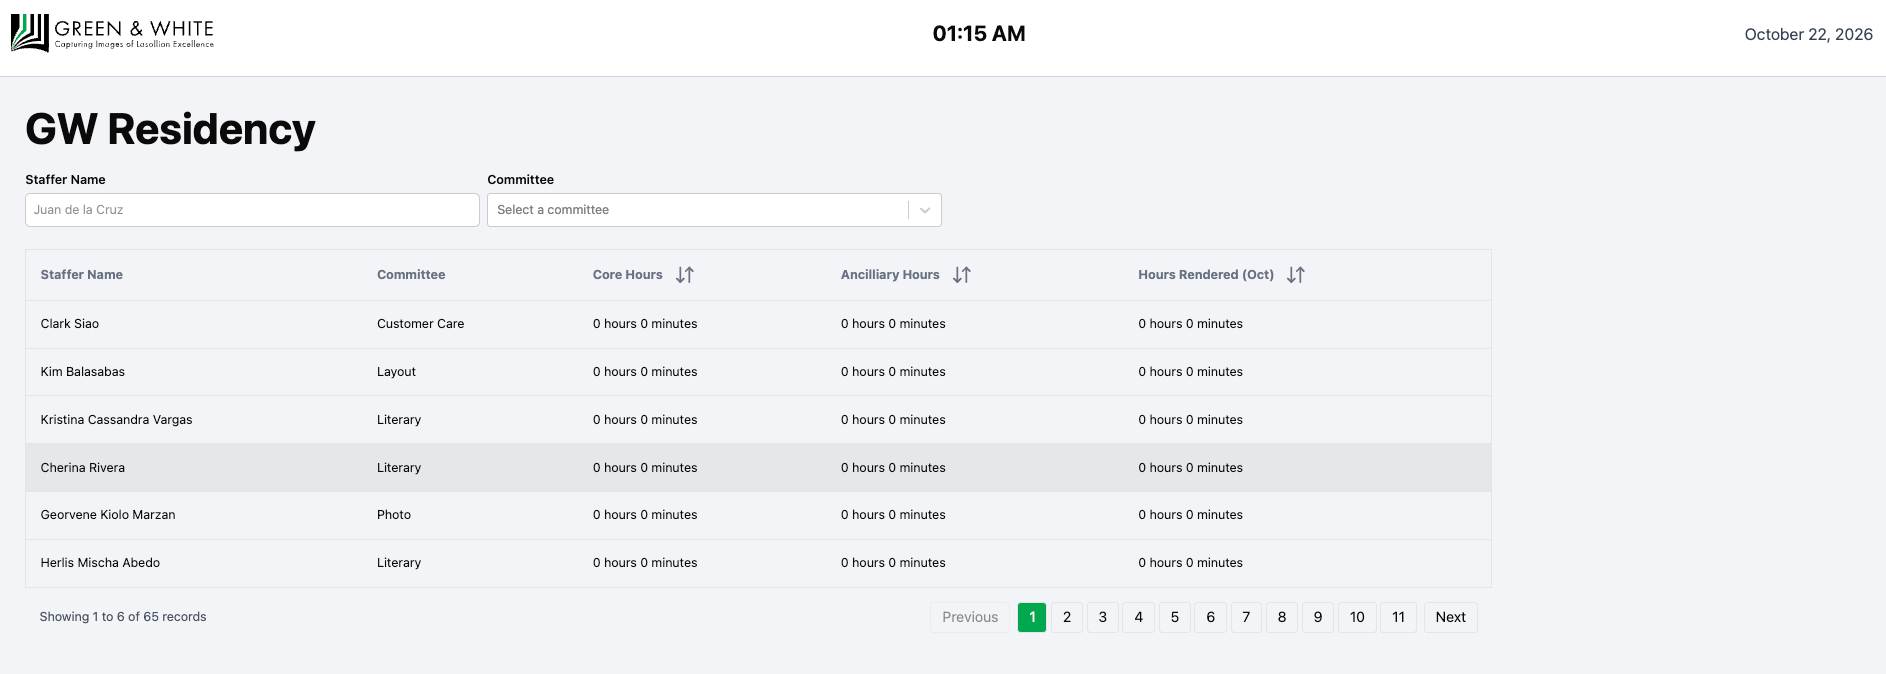Focus the Staffer Name search field

(252, 210)
